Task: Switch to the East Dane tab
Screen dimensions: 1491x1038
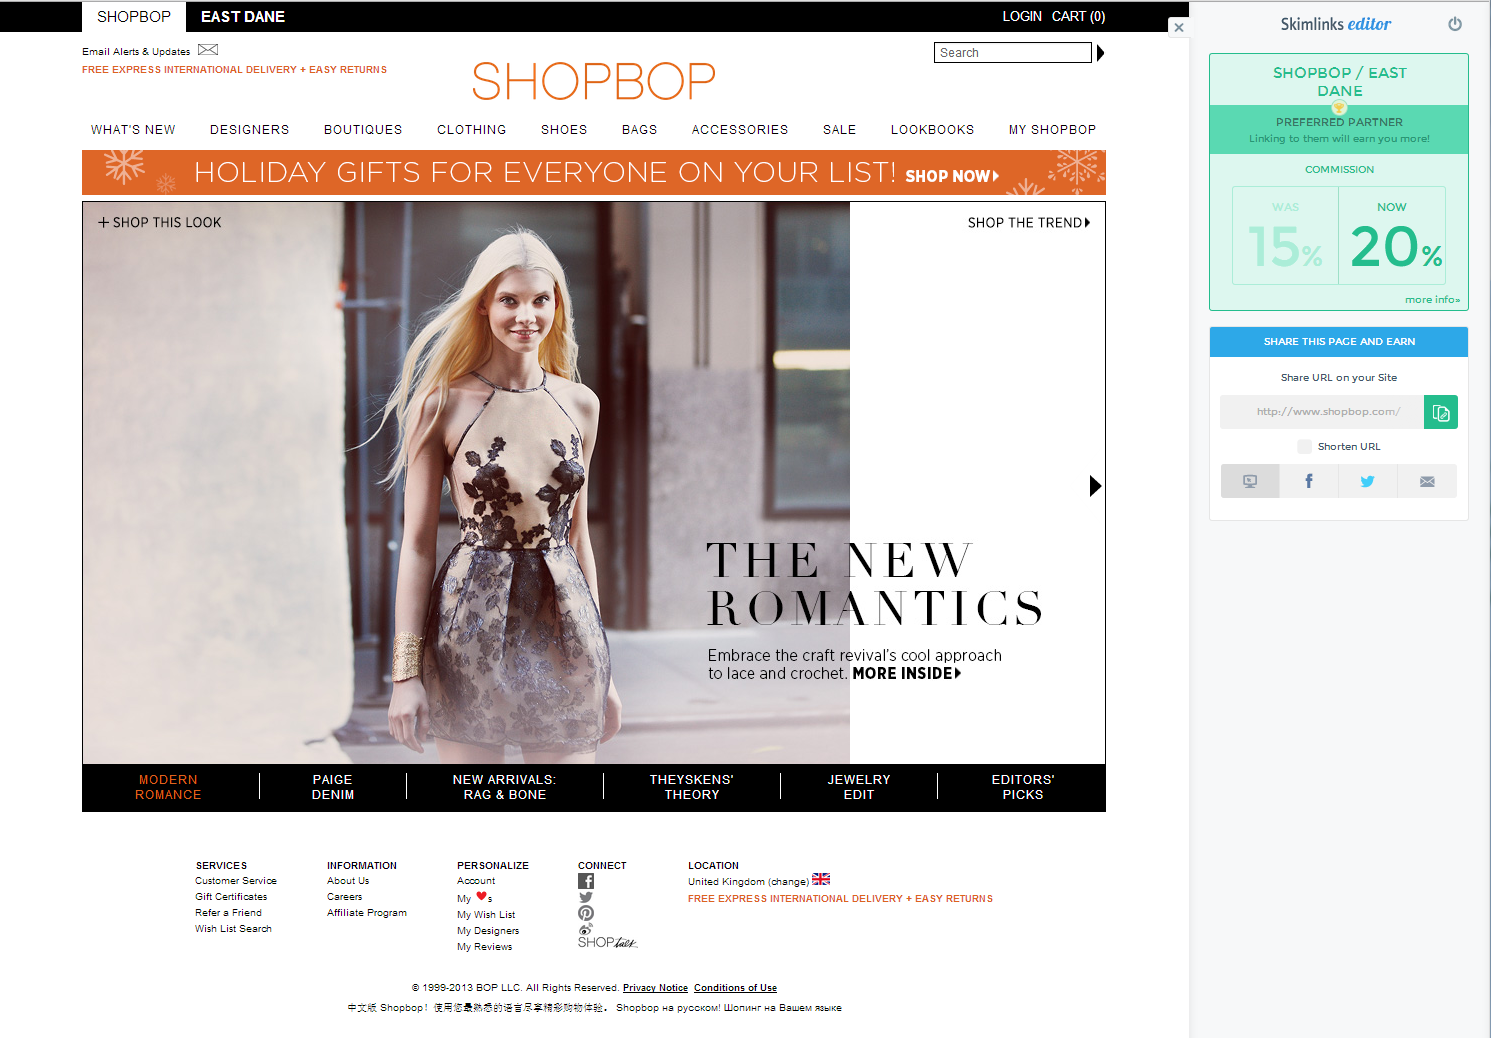Action: [x=243, y=17]
